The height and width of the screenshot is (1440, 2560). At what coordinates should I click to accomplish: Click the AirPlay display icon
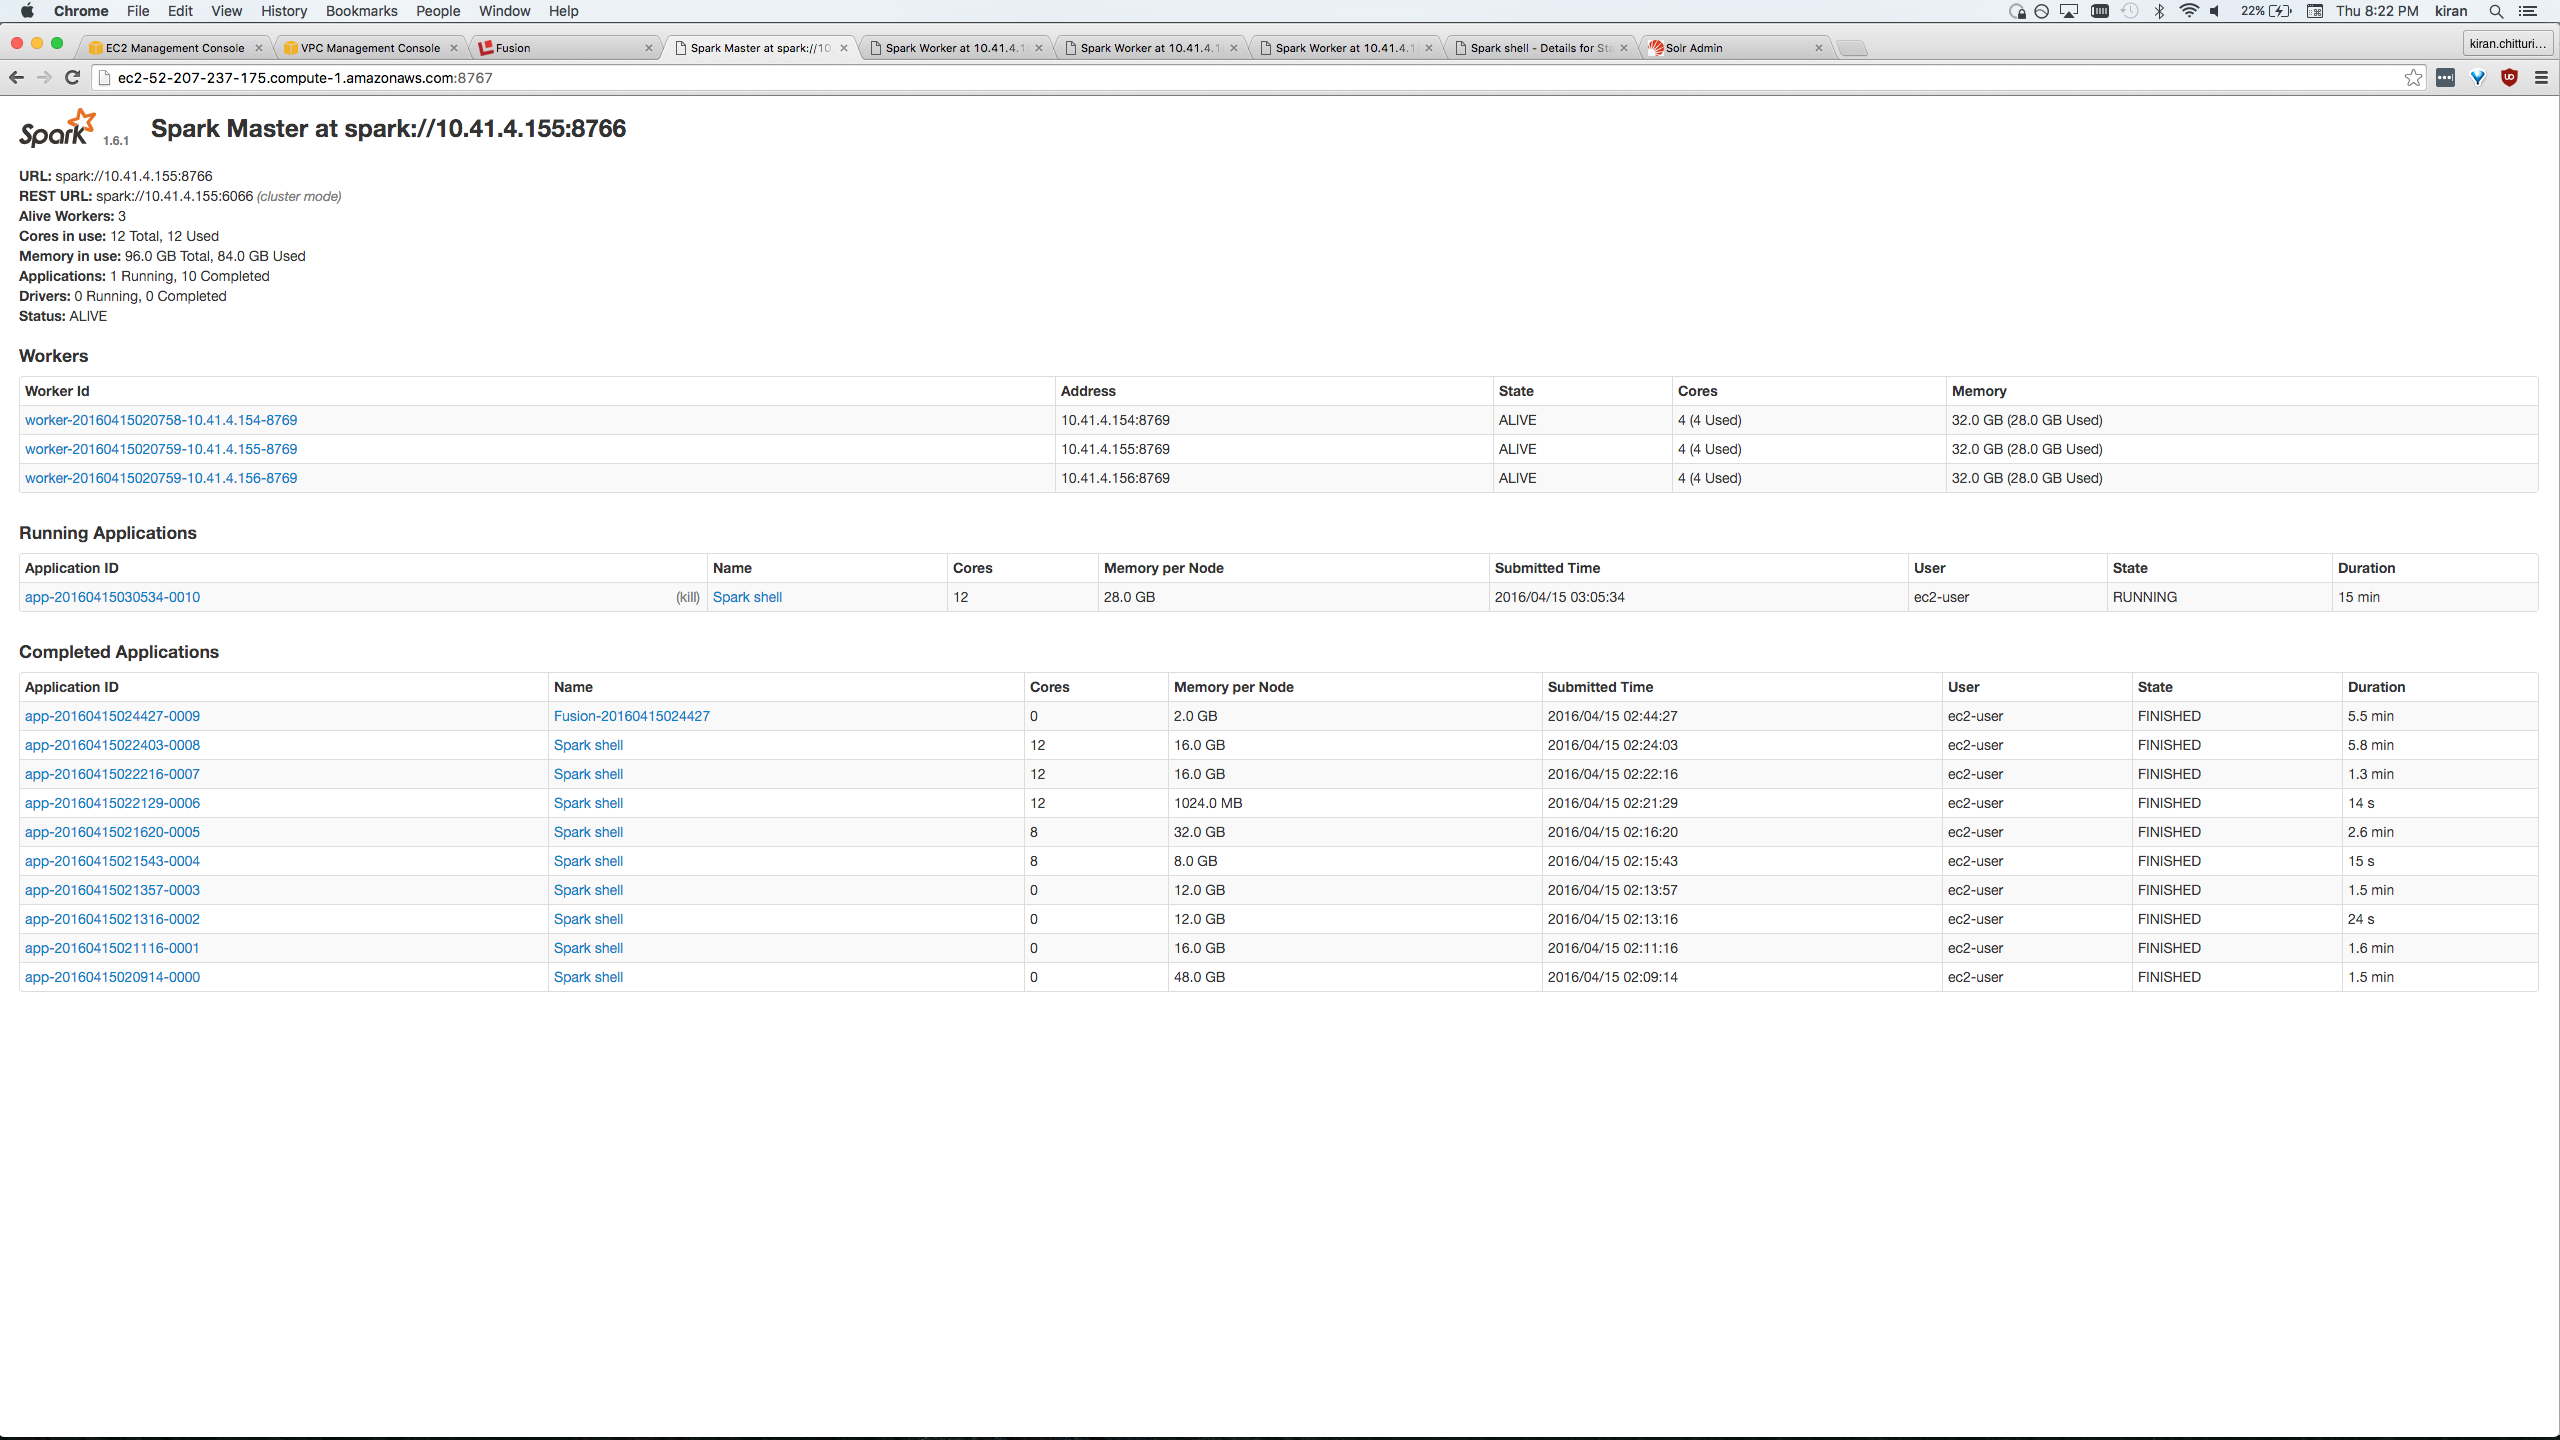[2069, 11]
